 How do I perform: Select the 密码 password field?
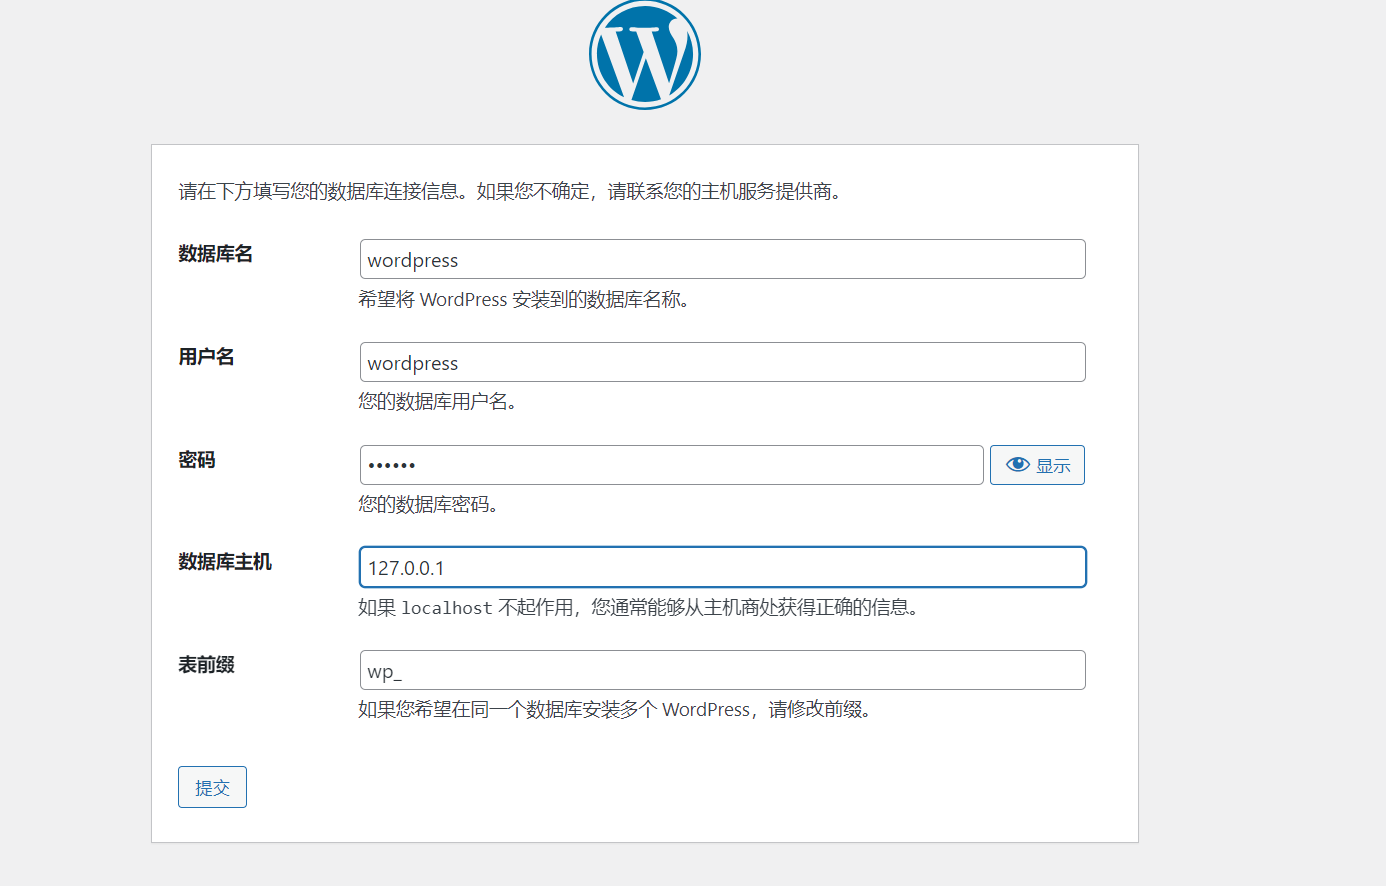[671, 465]
